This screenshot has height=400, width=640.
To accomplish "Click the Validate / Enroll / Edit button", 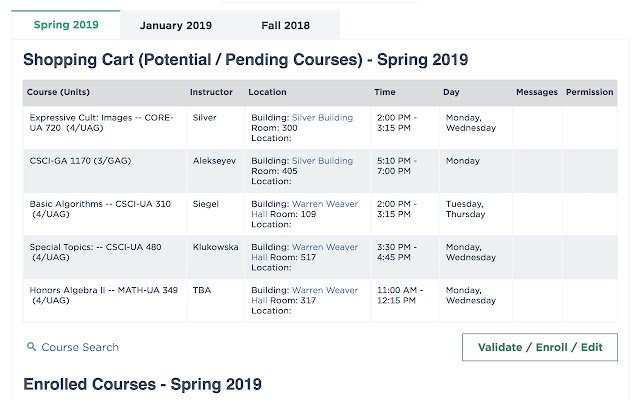I will coord(540,347).
